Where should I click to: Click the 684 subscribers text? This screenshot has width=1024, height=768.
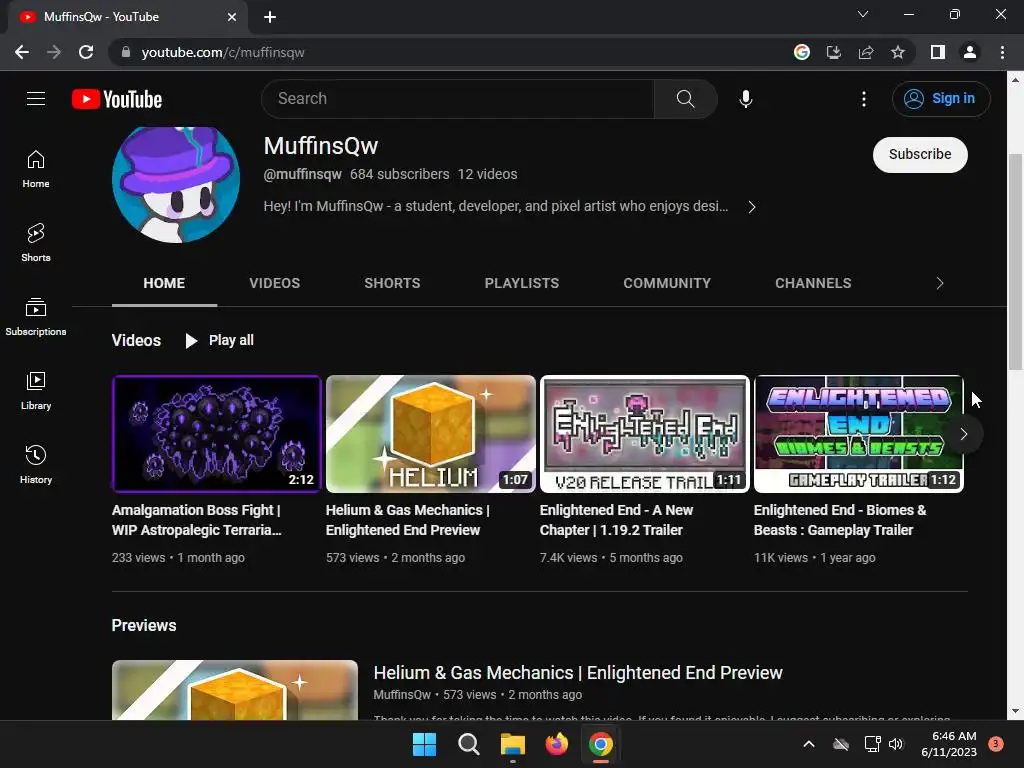click(399, 174)
